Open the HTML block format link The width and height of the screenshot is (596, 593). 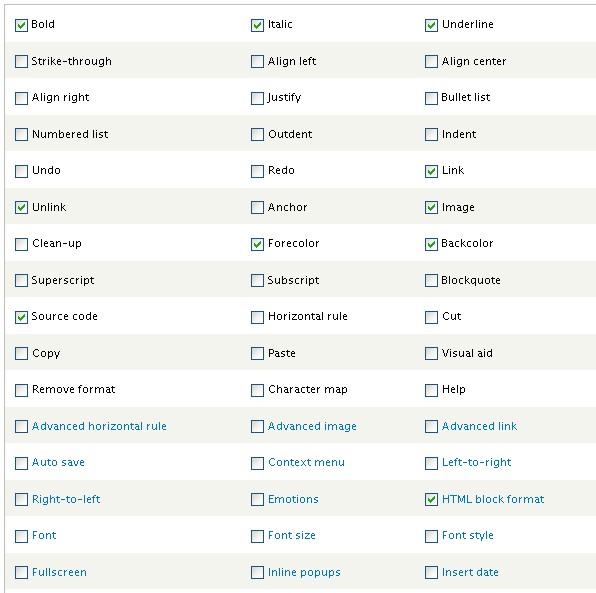pyautogui.click(x=493, y=499)
